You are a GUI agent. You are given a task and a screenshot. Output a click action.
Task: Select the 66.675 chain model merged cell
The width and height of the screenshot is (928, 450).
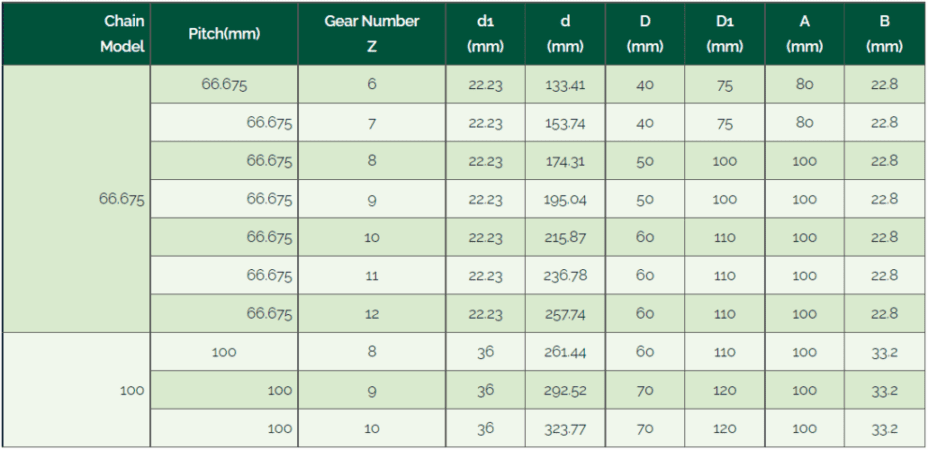tap(76, 199)
